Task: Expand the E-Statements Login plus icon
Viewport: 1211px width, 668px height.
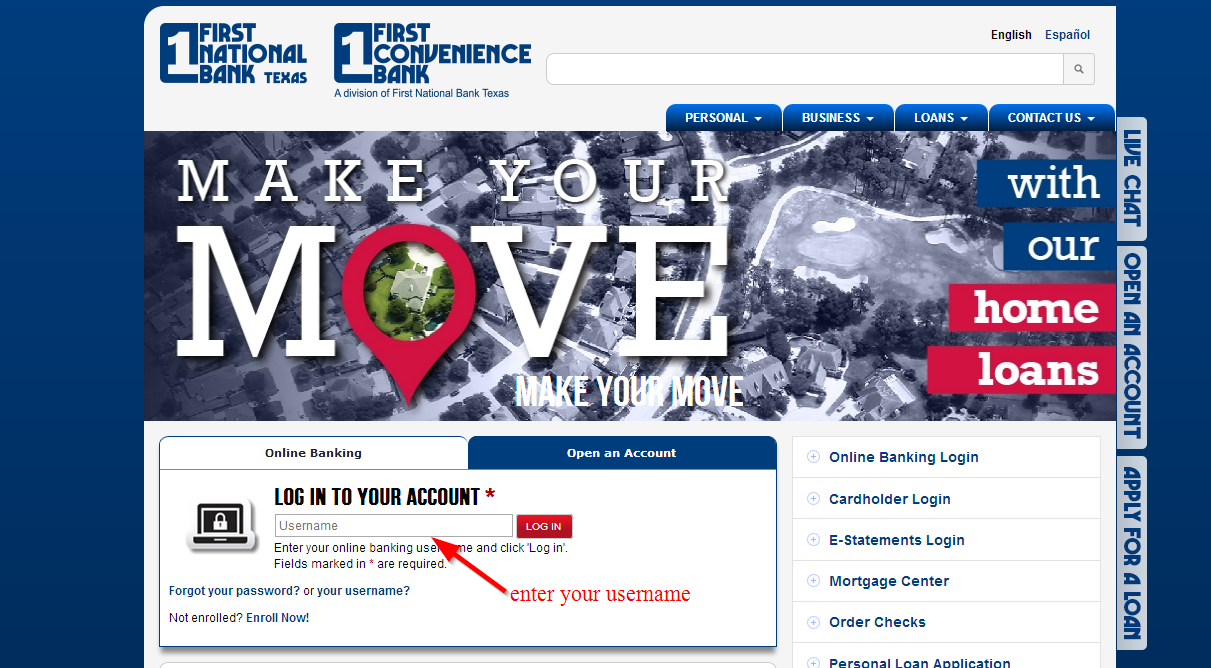Action: [x=813, y=540]
